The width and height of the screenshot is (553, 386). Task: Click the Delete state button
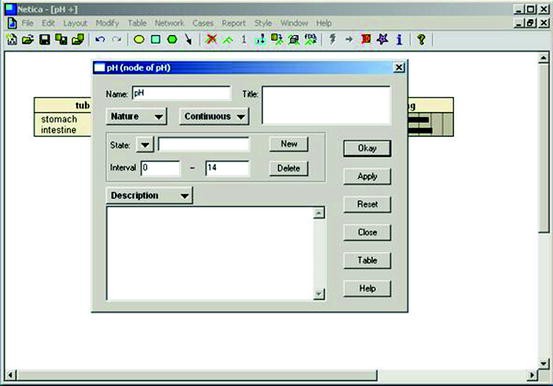[288, 168]
